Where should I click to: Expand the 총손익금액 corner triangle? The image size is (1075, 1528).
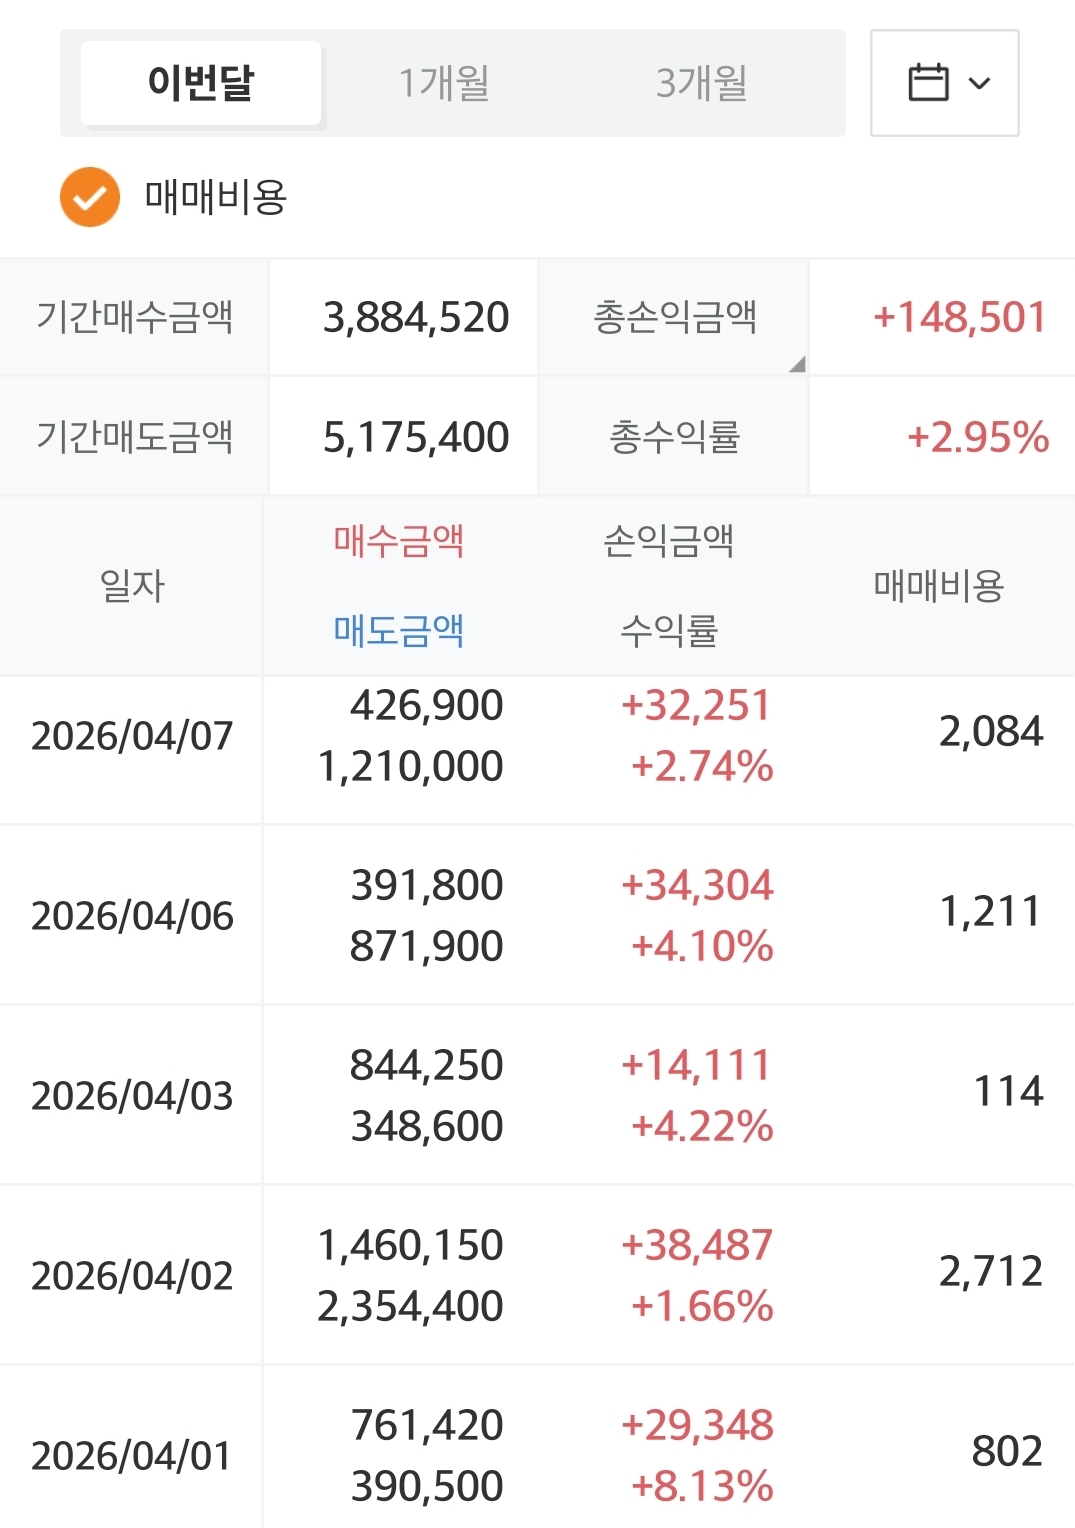point(797,364)
